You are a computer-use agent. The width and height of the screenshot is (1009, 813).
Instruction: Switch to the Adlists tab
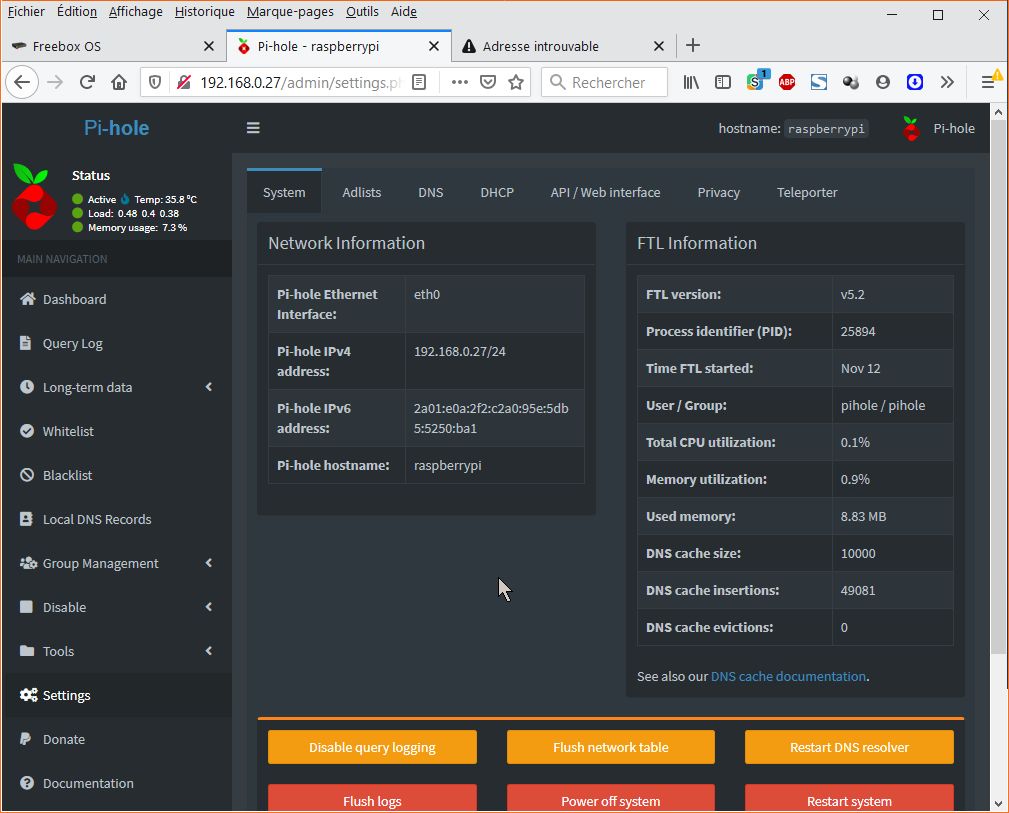[362, 192]
